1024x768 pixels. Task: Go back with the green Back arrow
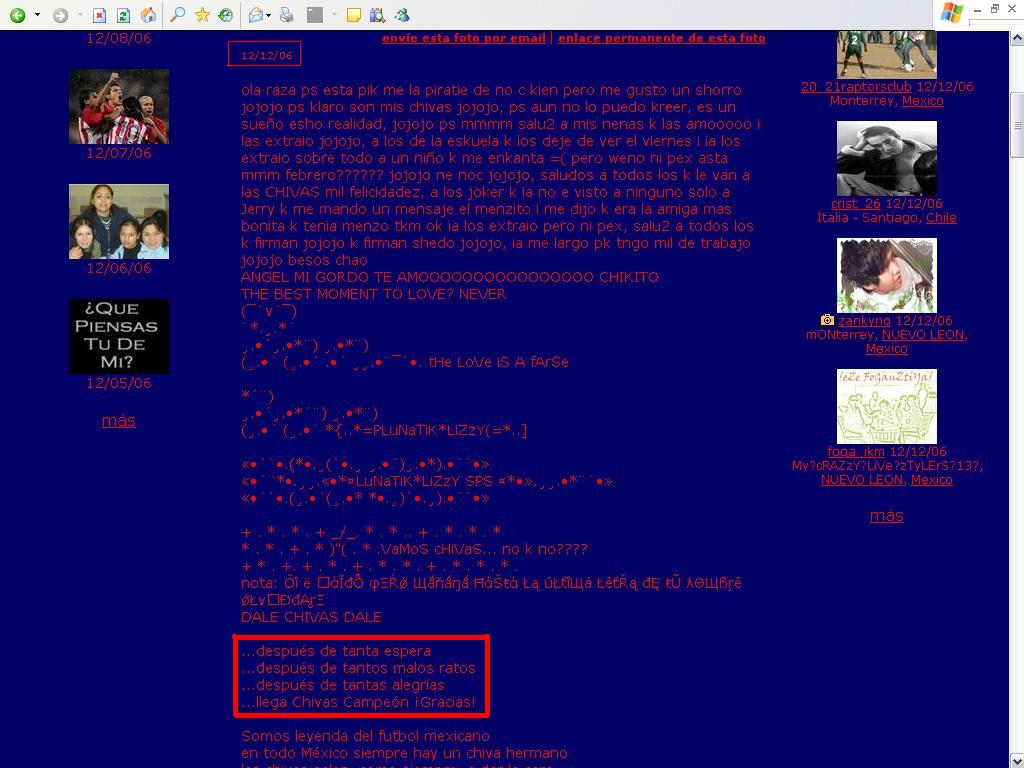pos(18,15)
